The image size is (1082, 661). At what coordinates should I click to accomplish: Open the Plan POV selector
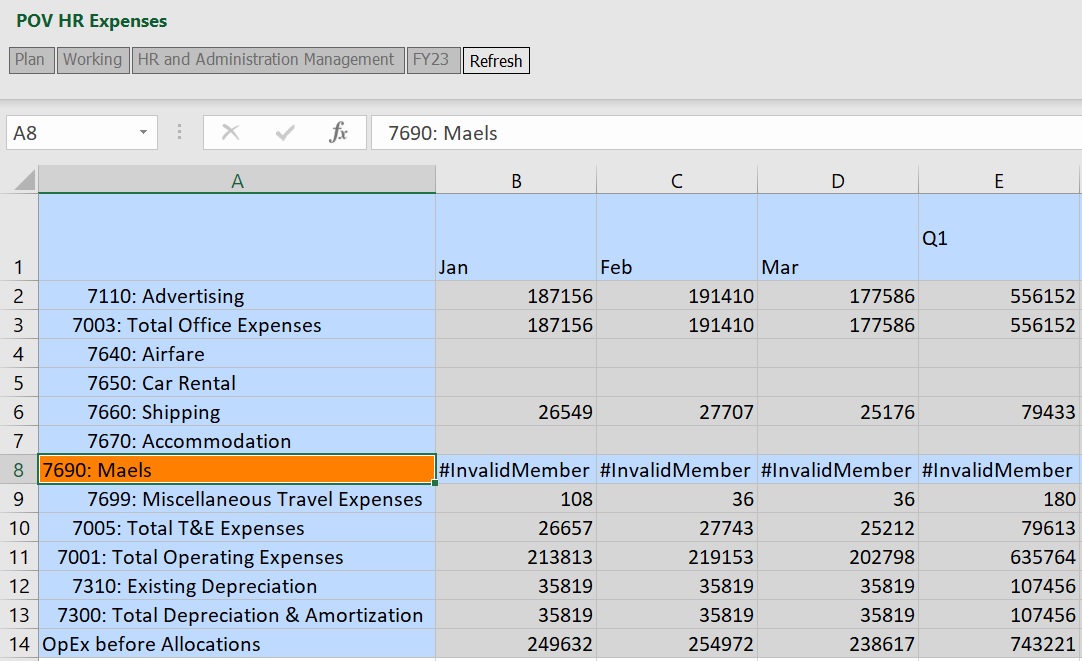pyautogui.click(x=30, y=60)
